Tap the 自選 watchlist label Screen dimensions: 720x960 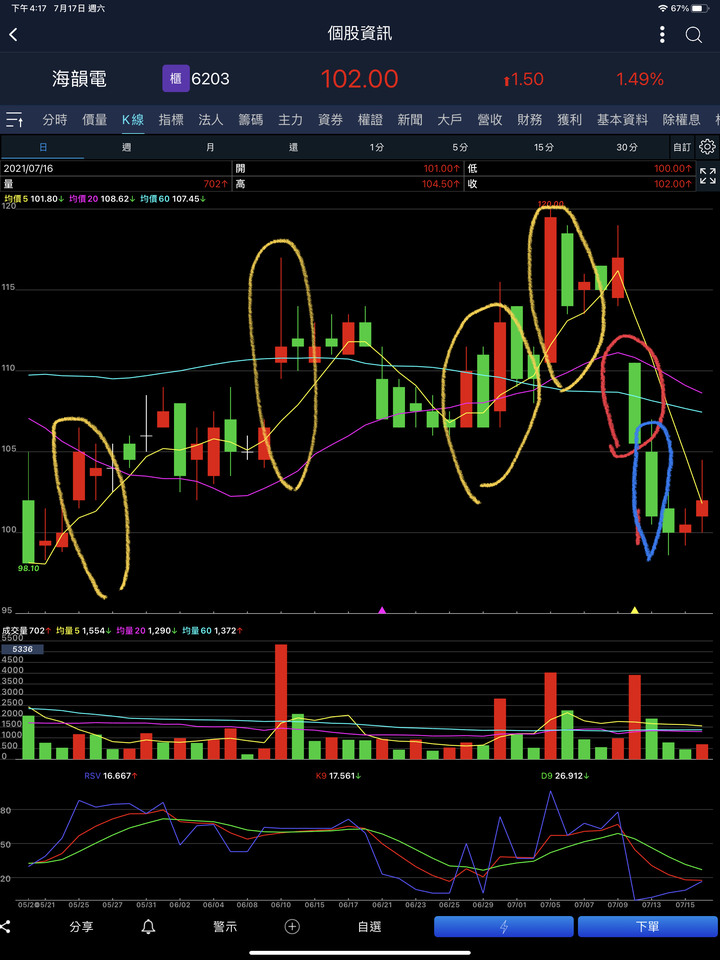pyautogui.click(x=369, y=927)
